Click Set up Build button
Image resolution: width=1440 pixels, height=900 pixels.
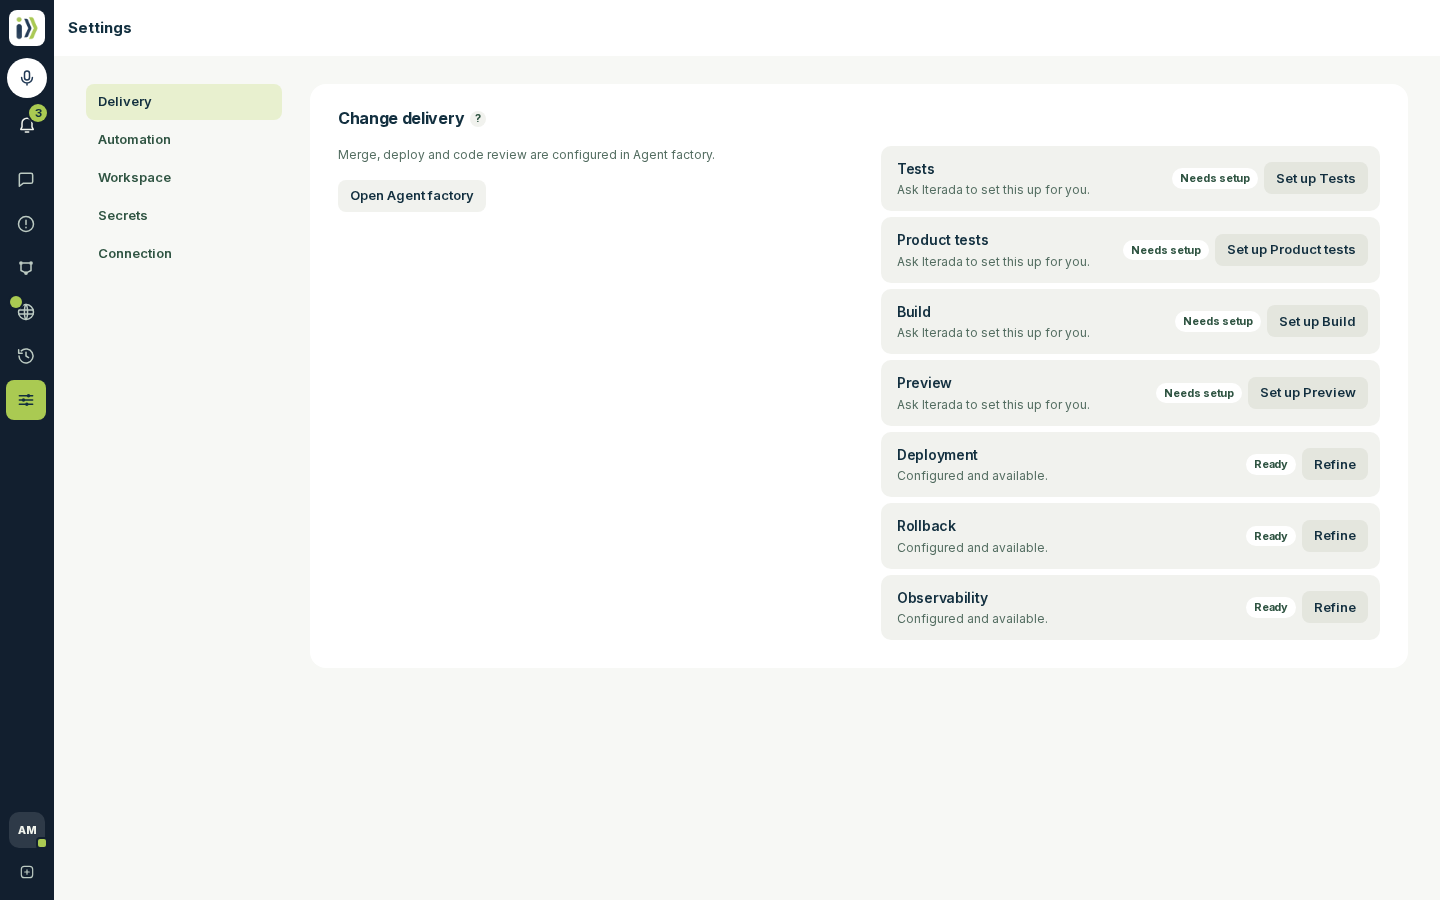tap(1317, 321)
